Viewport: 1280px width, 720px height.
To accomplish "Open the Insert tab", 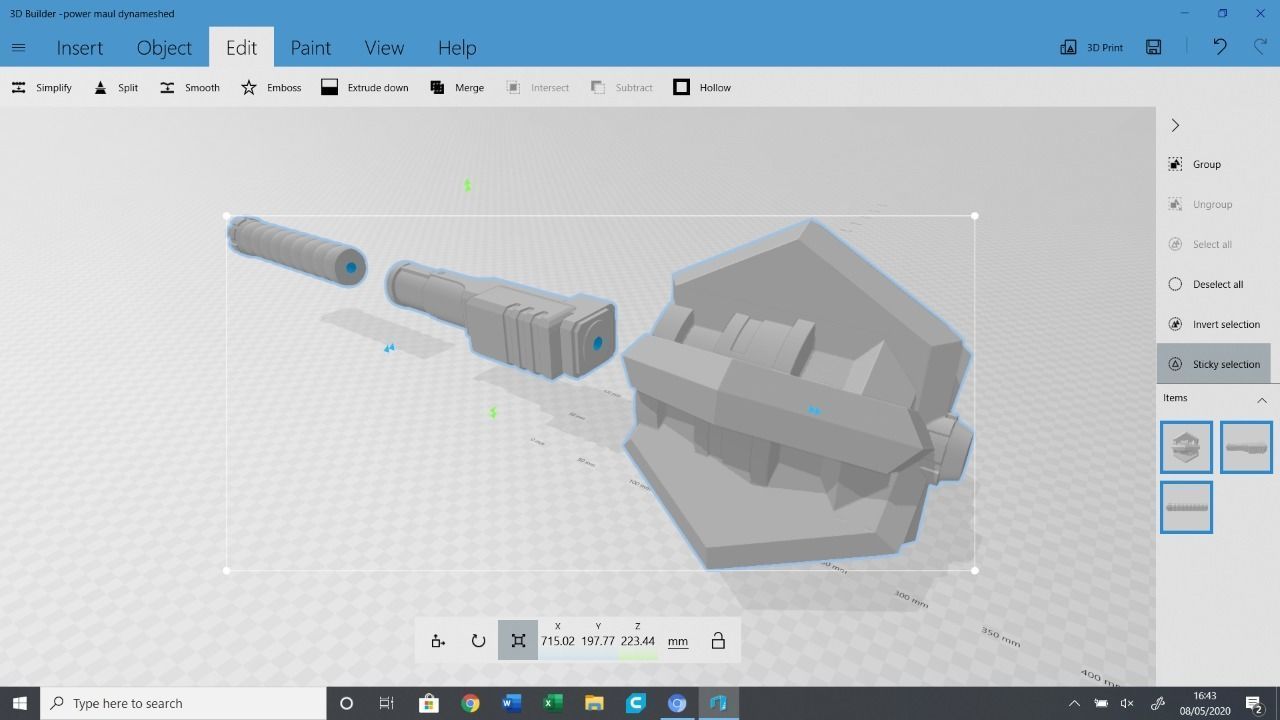I will point(79,48).
